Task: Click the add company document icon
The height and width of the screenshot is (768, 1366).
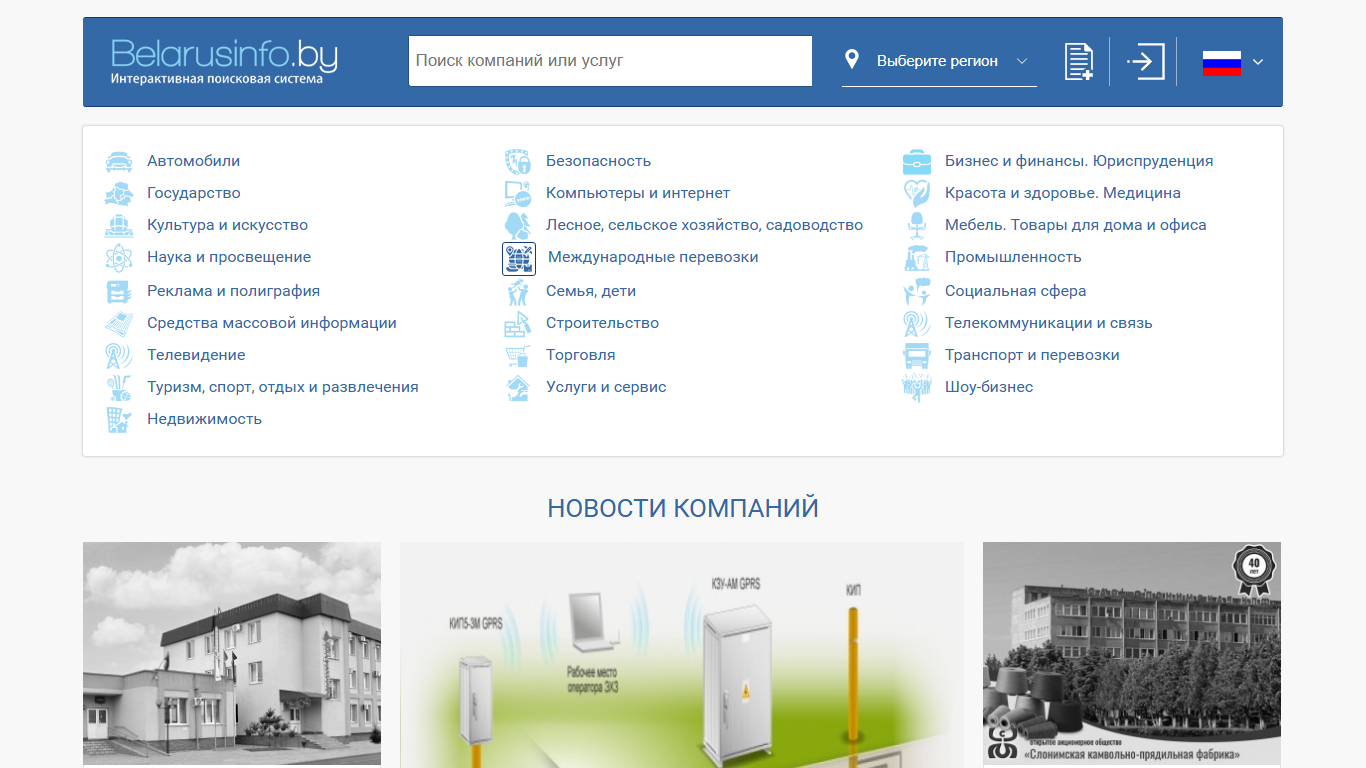Action: coord(1078,62)
